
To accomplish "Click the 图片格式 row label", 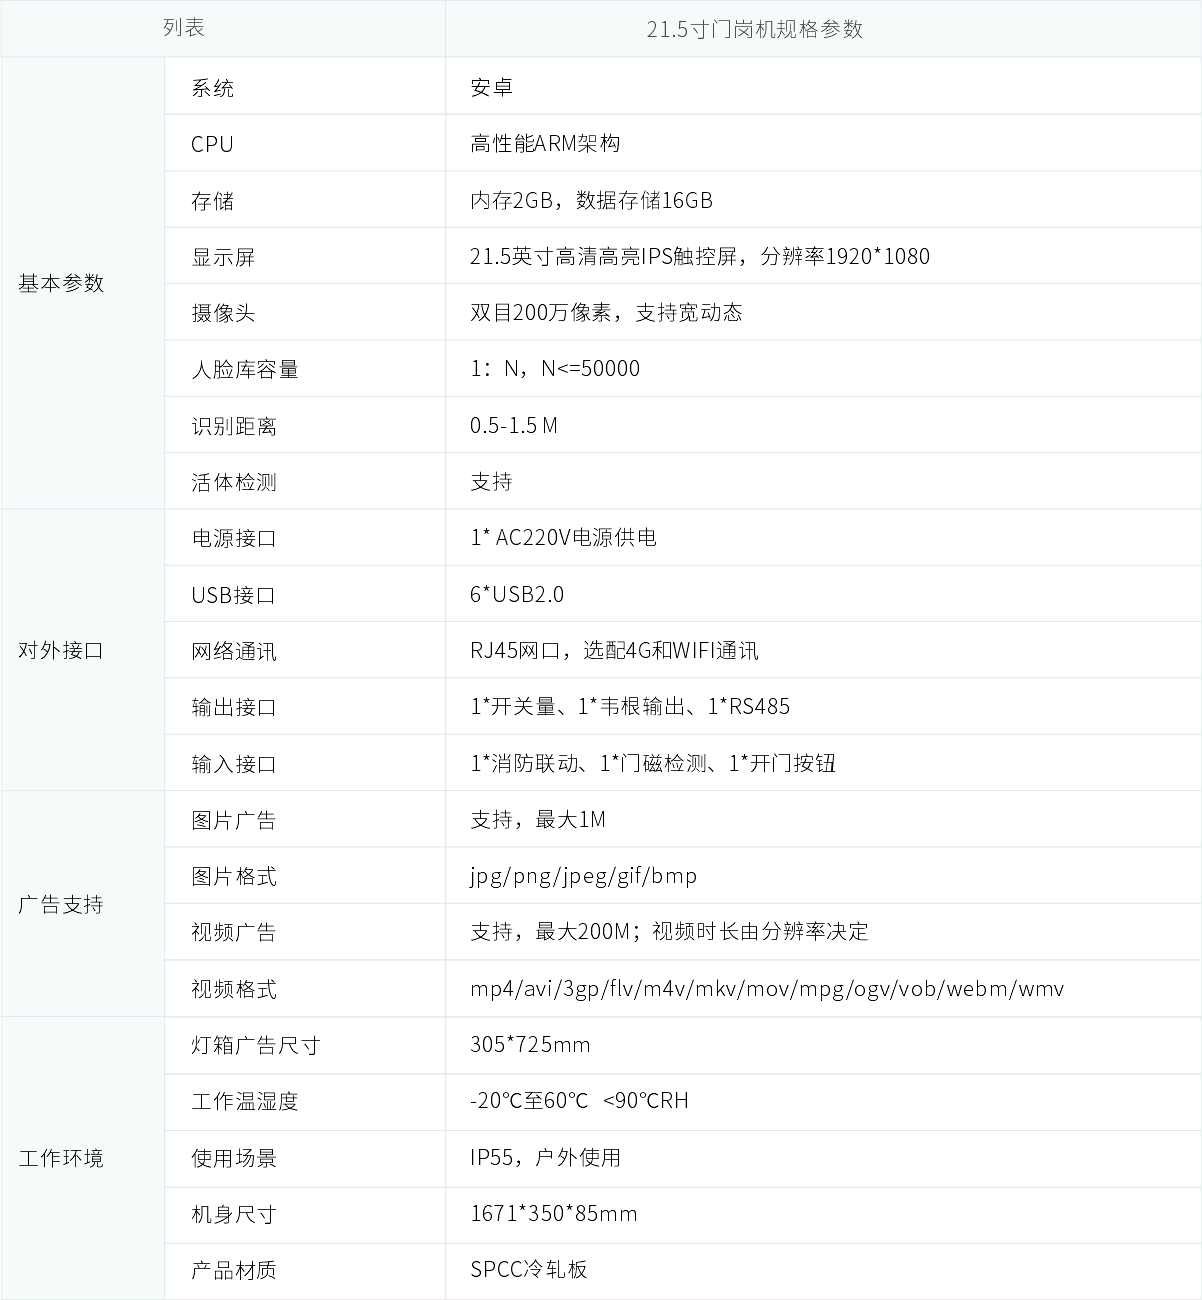I will tap(234, 877).
